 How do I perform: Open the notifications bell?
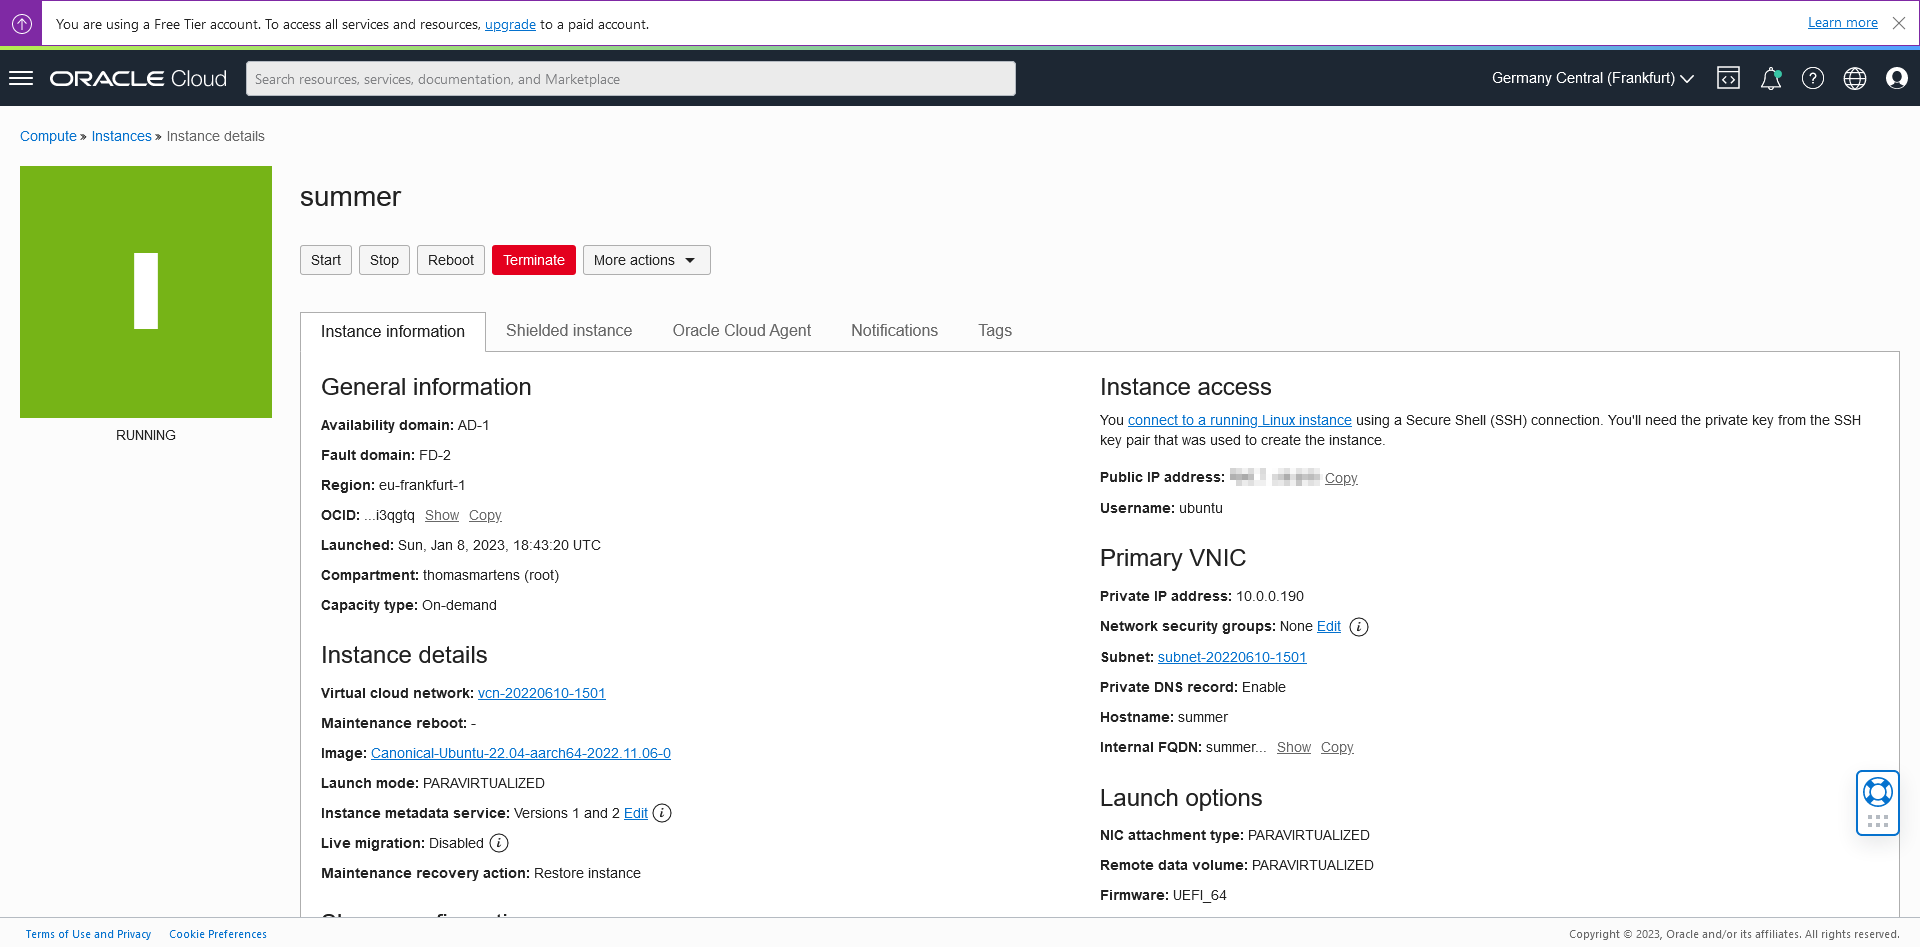[1771, 78]
